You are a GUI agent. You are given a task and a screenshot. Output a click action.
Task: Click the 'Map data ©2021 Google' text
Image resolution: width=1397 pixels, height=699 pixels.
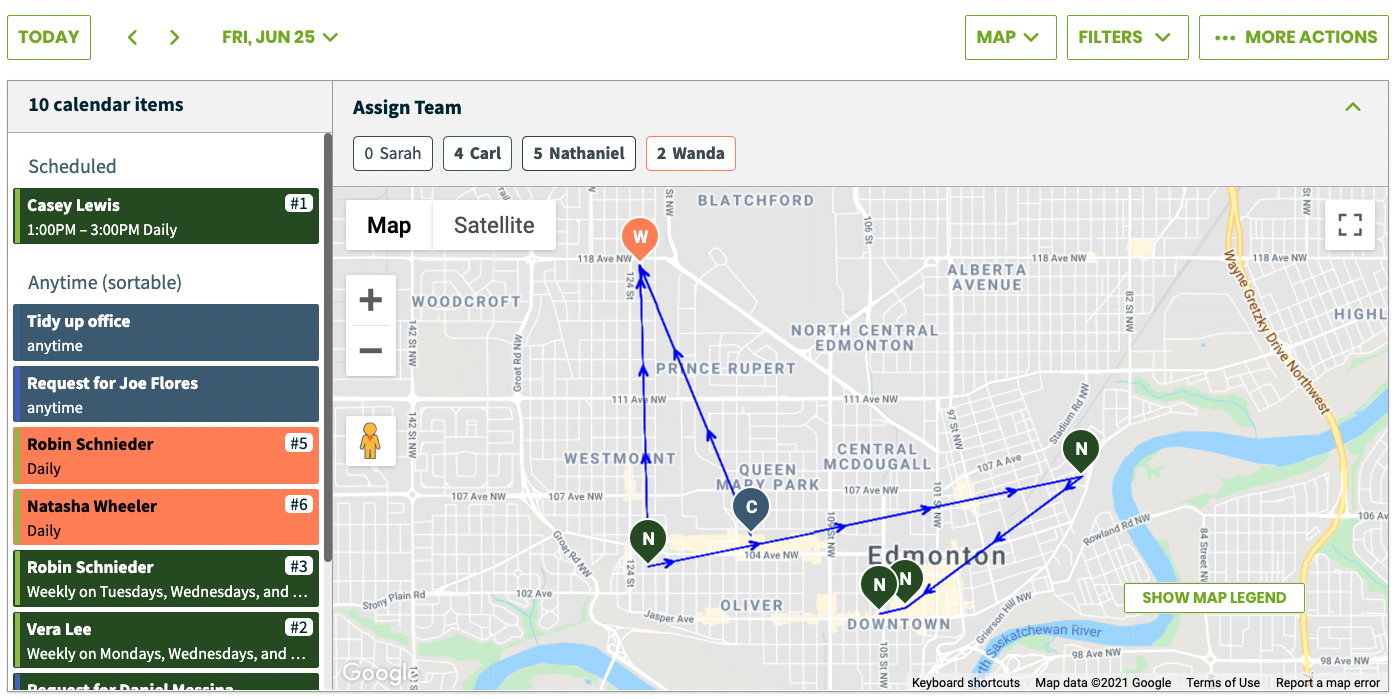click(1103, 683)
